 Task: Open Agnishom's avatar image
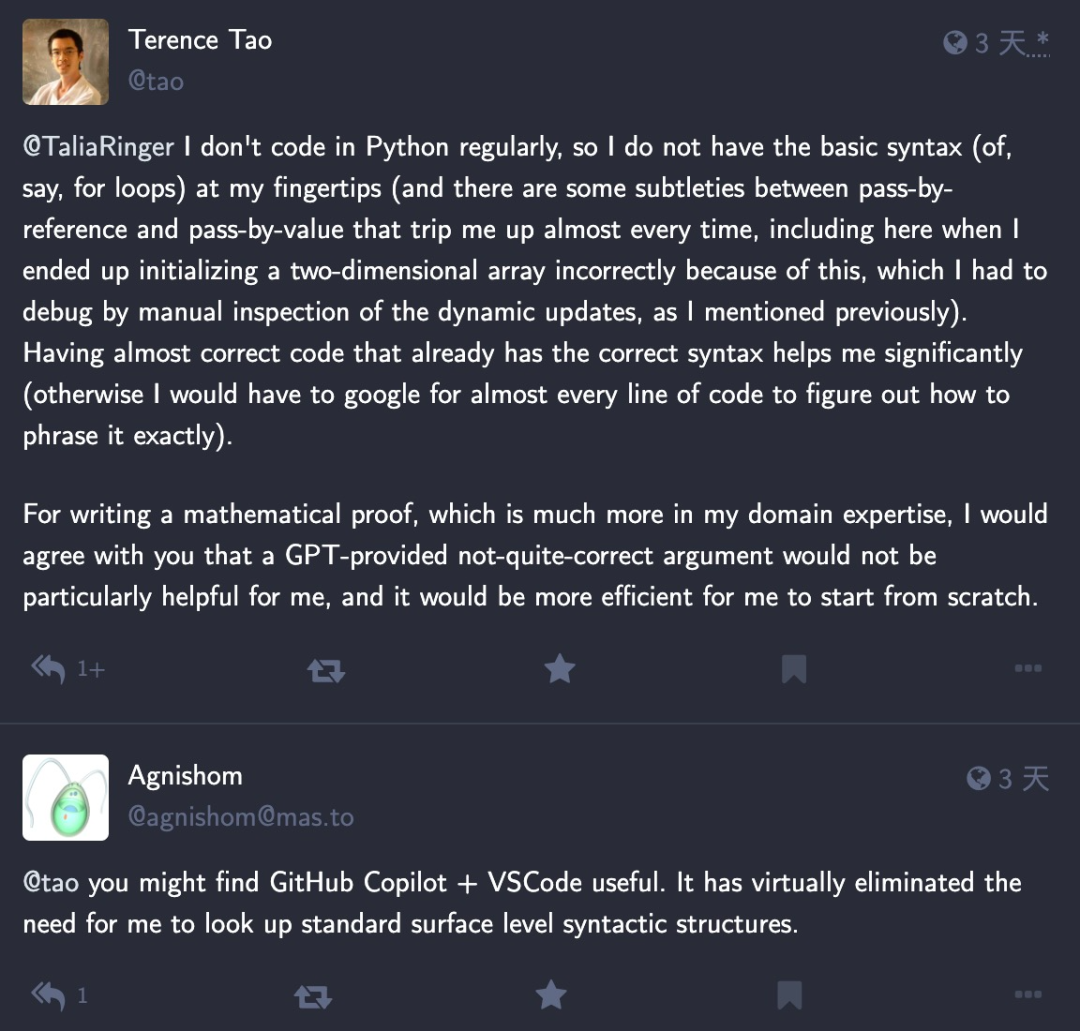point(66,797)
